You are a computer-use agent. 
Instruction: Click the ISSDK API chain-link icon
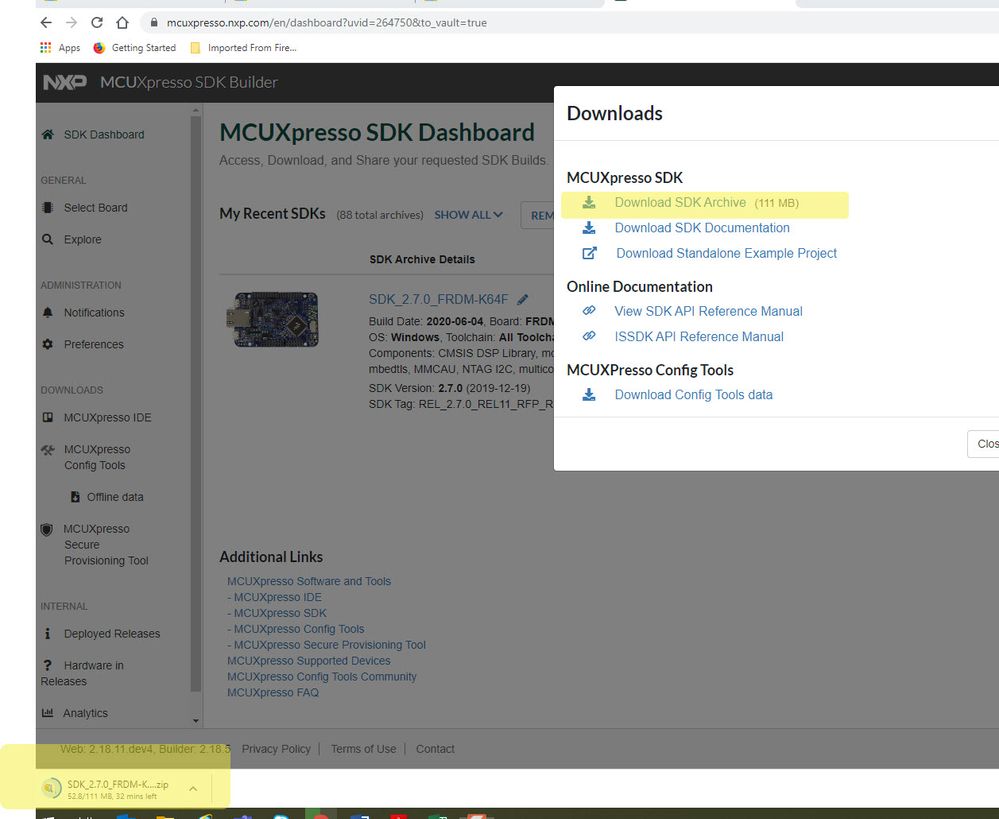tap(589, 336)
